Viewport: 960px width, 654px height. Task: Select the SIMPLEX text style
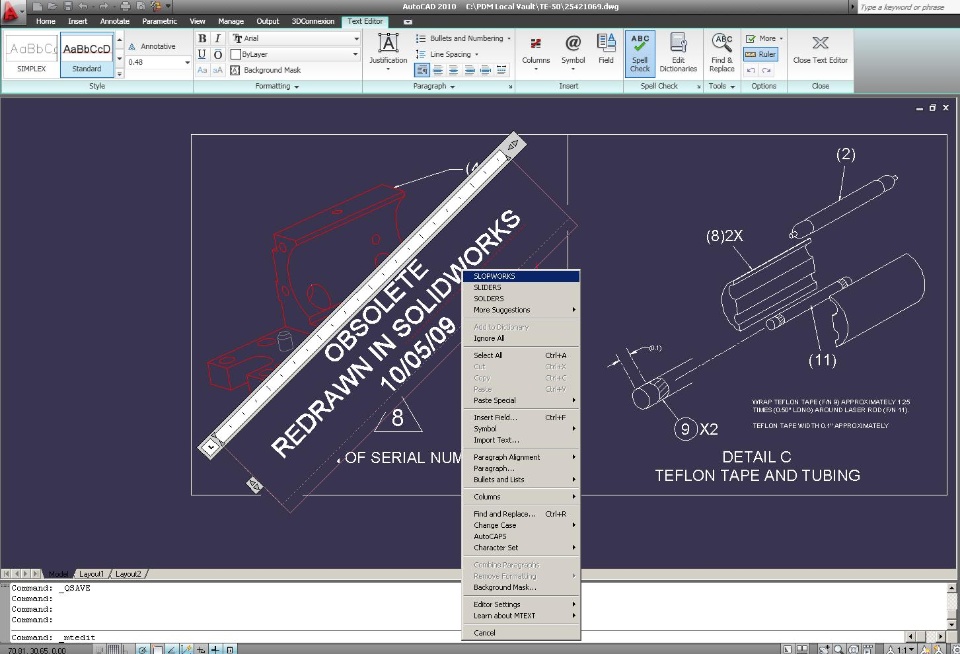coord(32,55)
